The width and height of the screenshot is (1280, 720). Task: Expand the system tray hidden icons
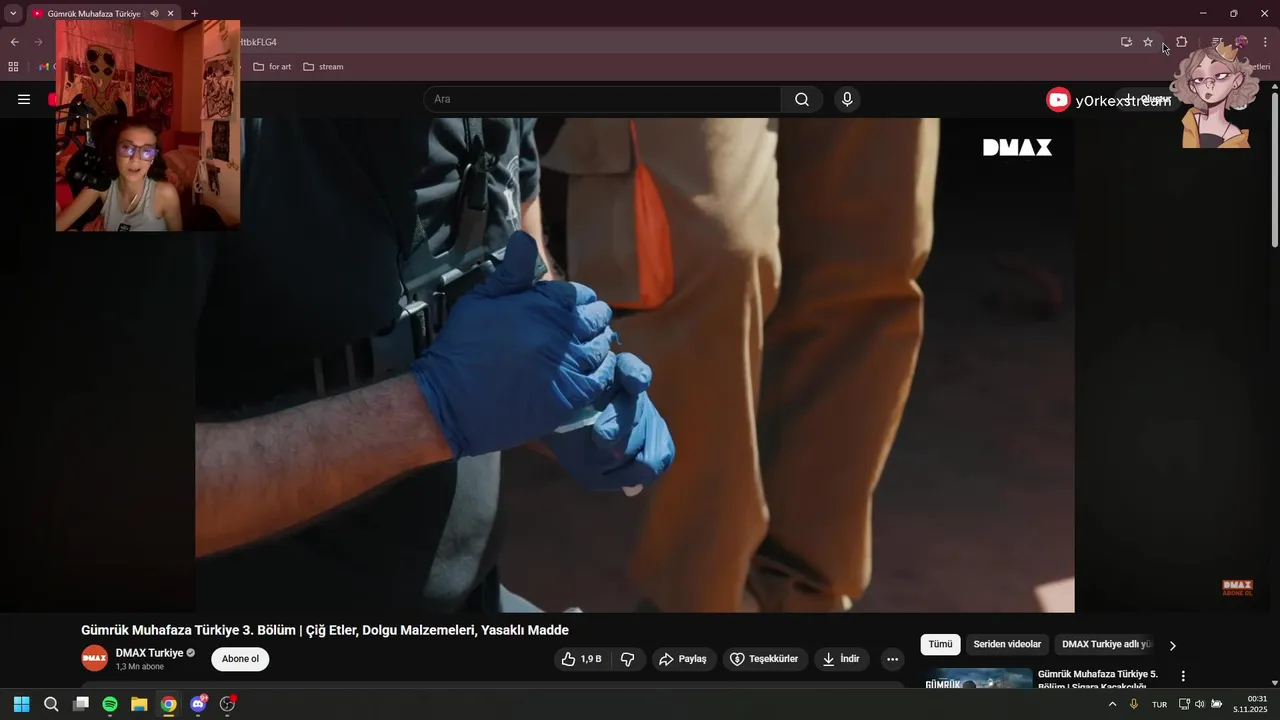pyautogui.click(x=1112, y=704)
